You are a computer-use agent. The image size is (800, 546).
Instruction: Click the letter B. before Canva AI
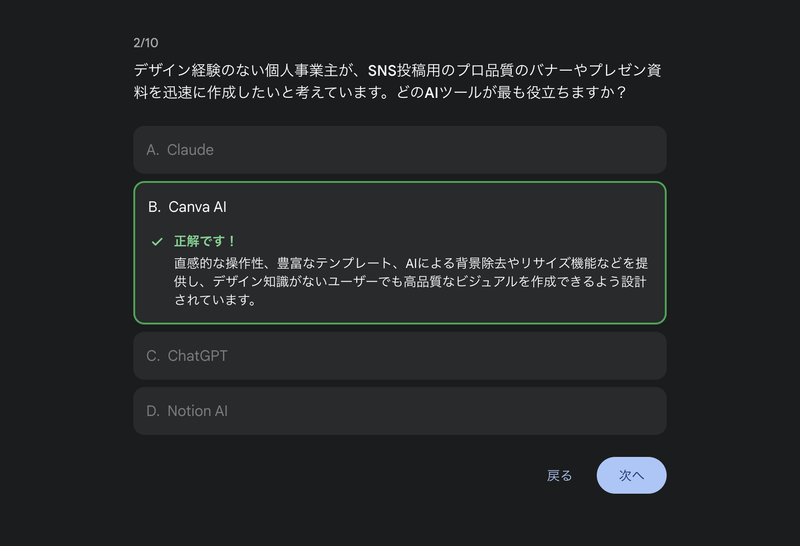pyautogui.click(x=154, y=207)
